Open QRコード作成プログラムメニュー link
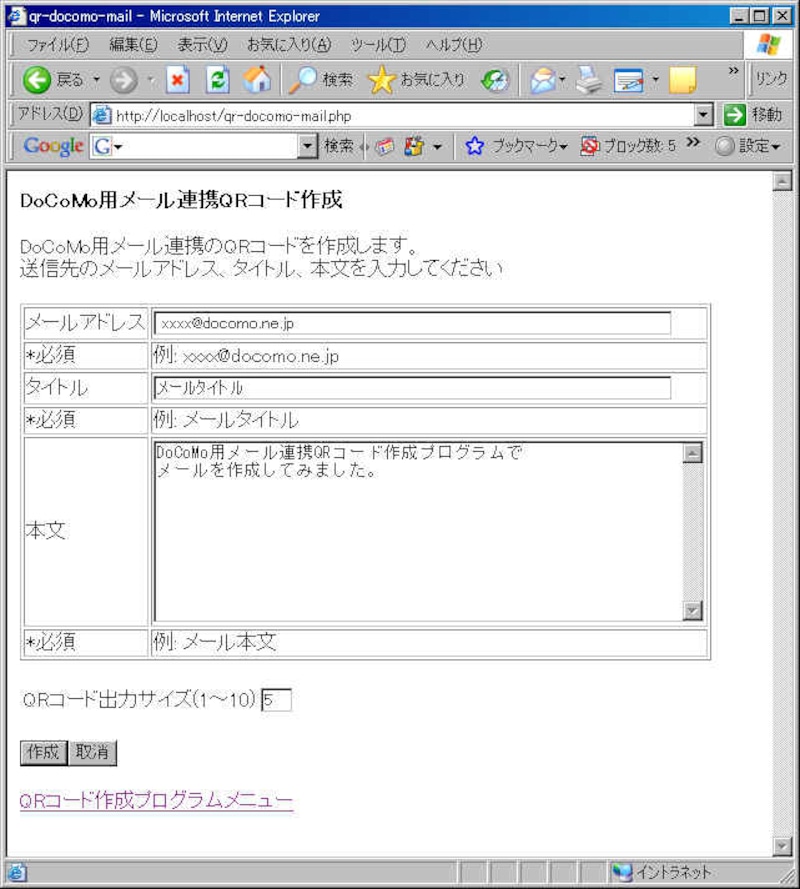The height and width of the screenshot is (889, 800). (156, 801)
